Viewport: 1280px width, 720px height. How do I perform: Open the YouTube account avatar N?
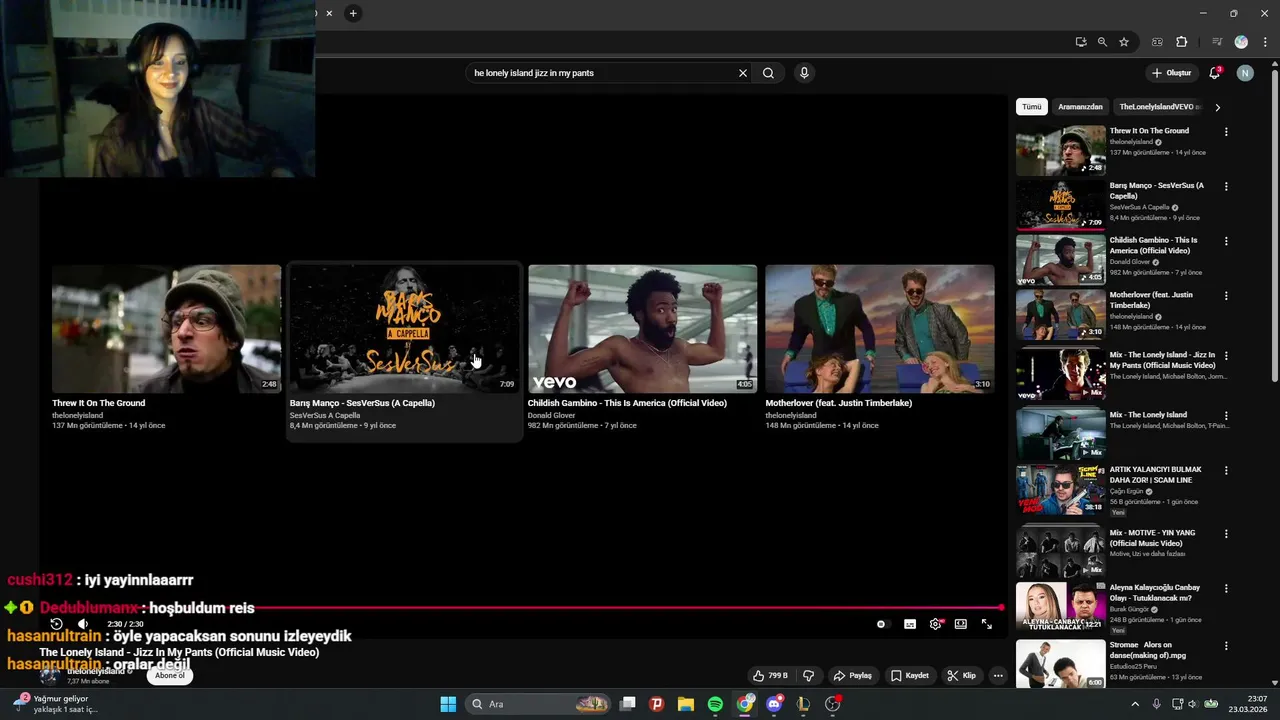(x=1245, y=73)
